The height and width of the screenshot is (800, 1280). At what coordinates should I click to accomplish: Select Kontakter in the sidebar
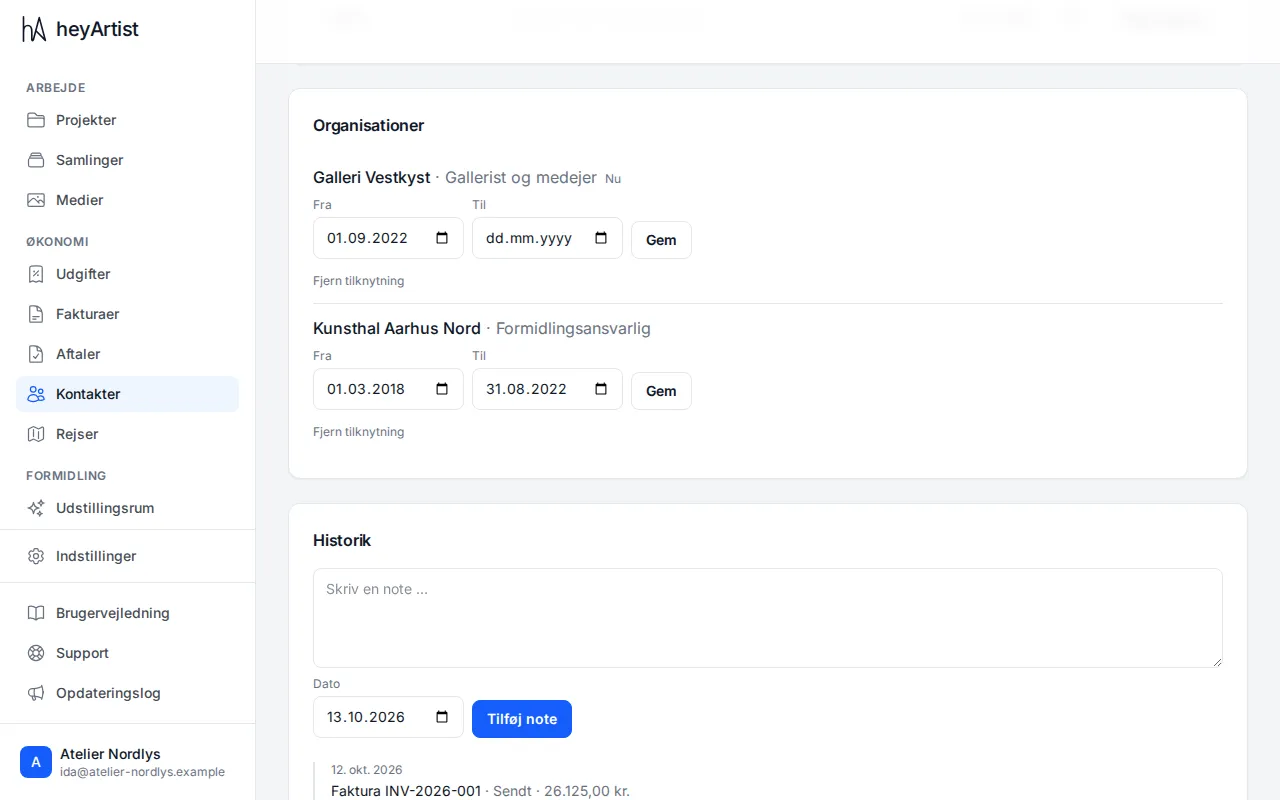pyautogui.click(x=127, y=394)
